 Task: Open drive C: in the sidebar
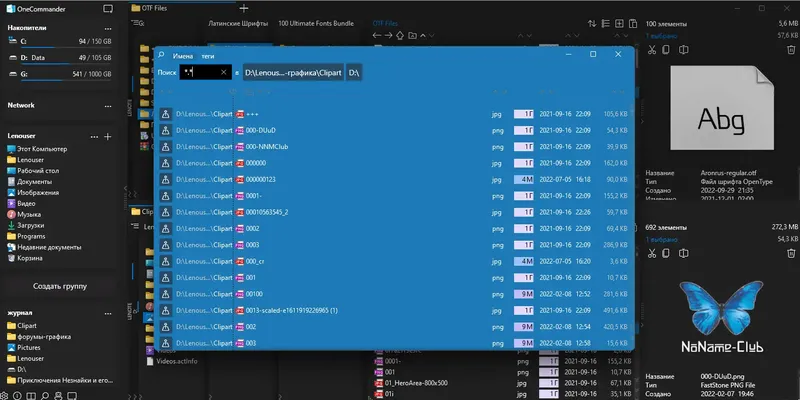tap(60, 42)
